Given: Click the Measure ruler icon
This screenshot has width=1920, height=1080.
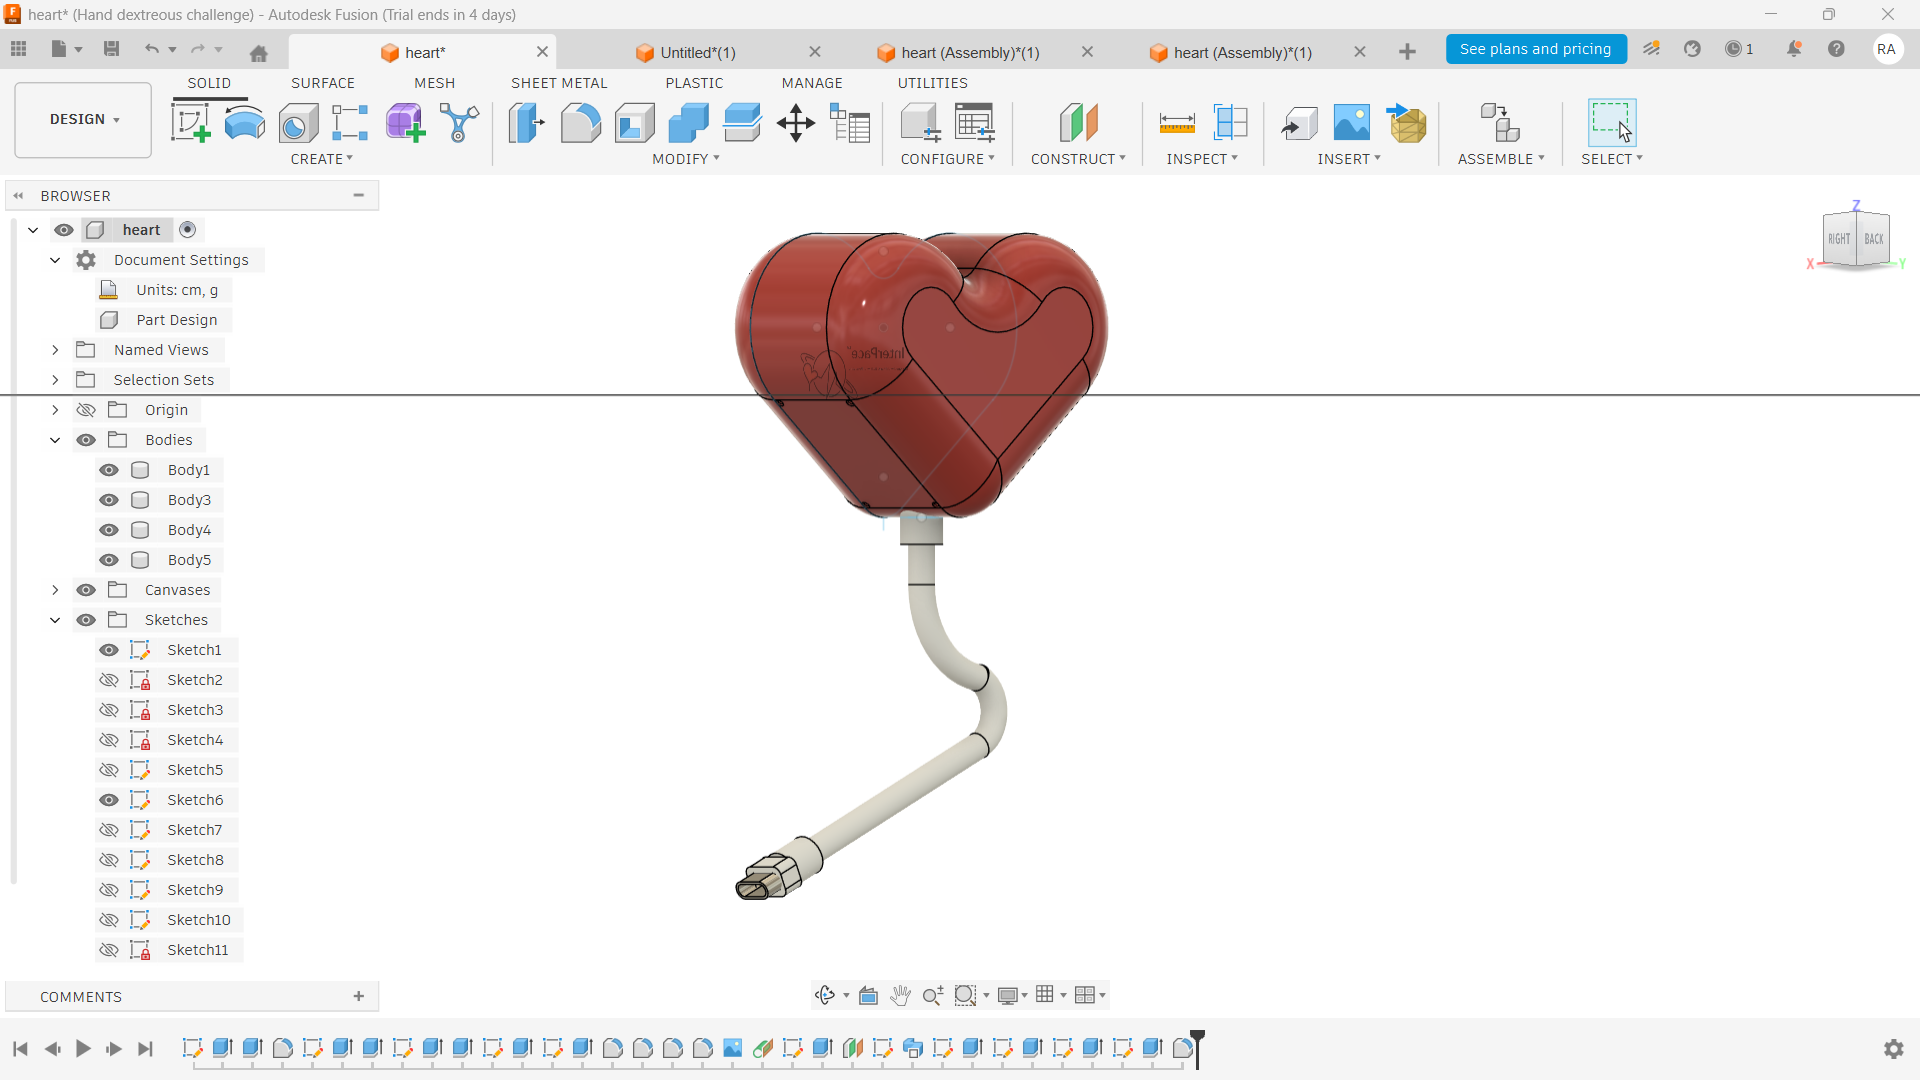Looking at the screenshot, I should pos(1177,123).
